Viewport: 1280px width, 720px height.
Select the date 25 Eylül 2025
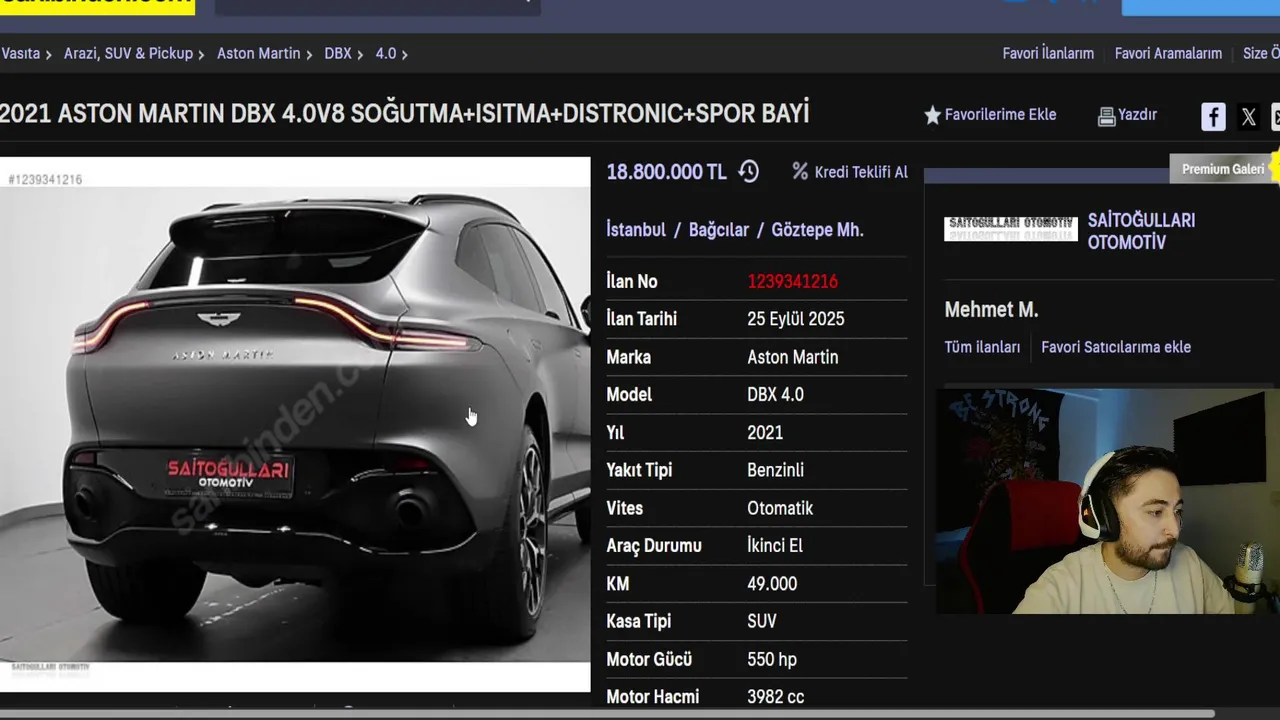(x=796, y=319)
